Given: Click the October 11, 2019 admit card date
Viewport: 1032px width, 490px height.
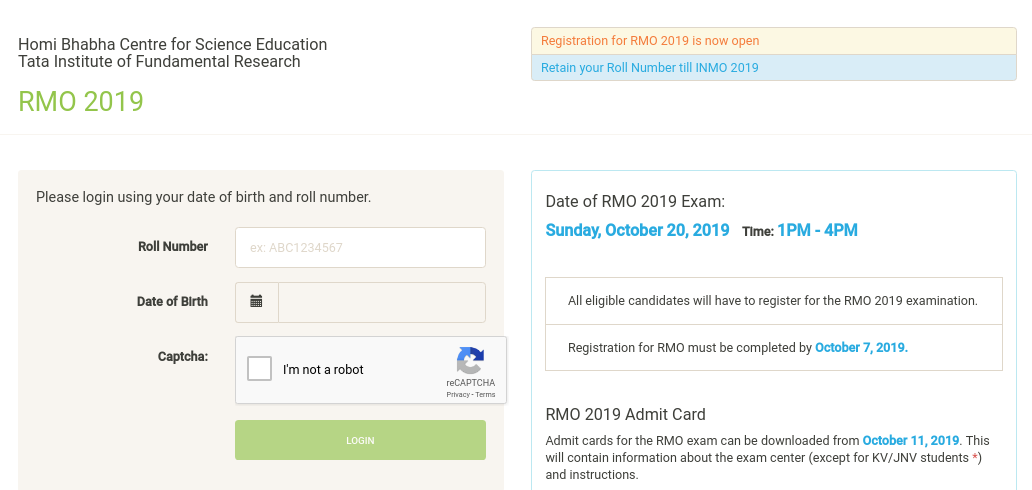Looking at the screenshot, I should click(911, 441).
